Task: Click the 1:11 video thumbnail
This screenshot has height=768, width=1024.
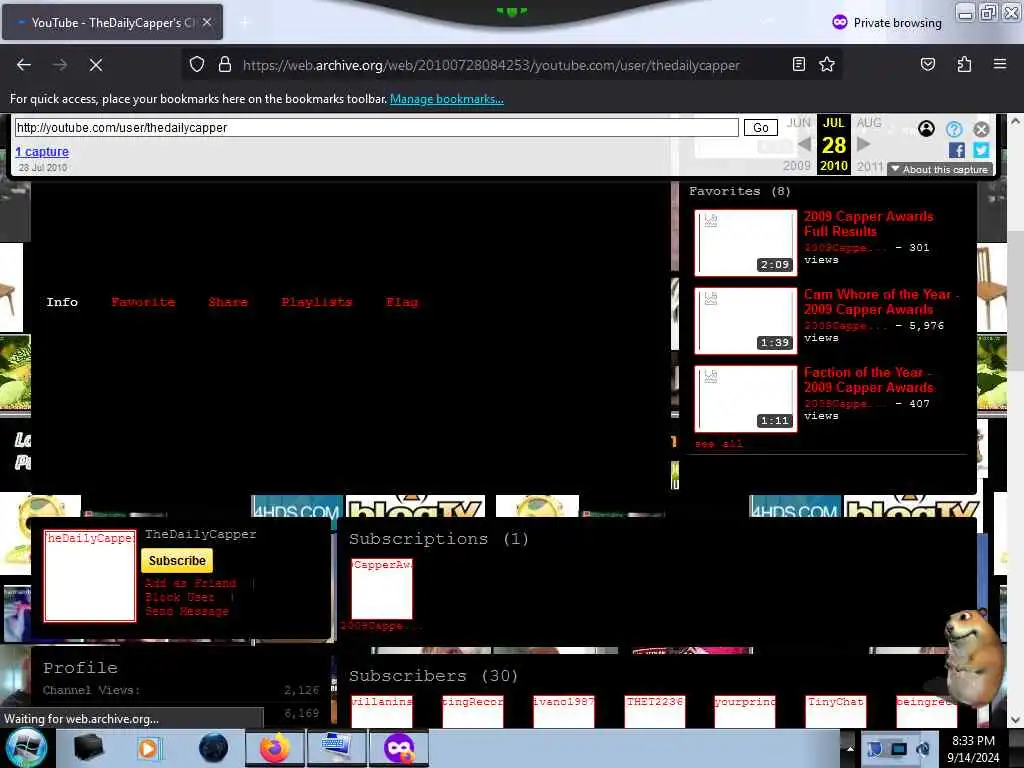Action: tap(746, 398)
